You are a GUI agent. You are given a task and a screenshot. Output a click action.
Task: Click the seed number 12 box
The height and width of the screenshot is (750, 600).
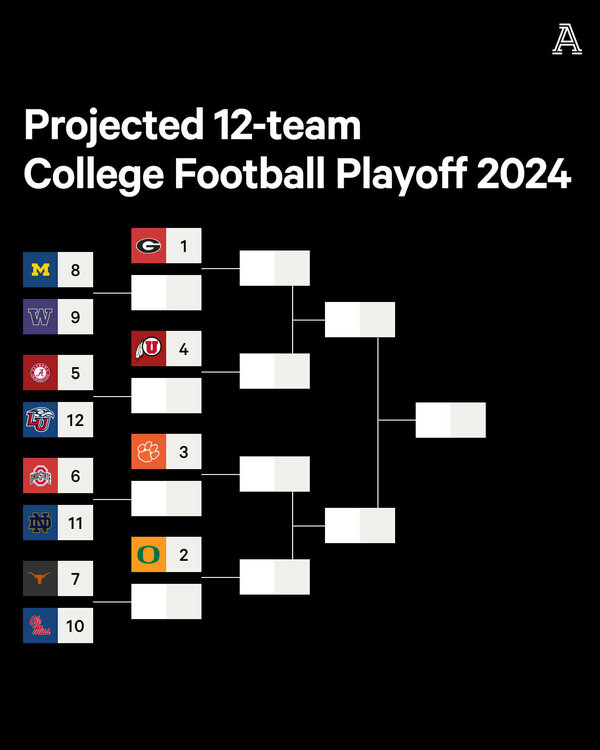pos(75,421)
